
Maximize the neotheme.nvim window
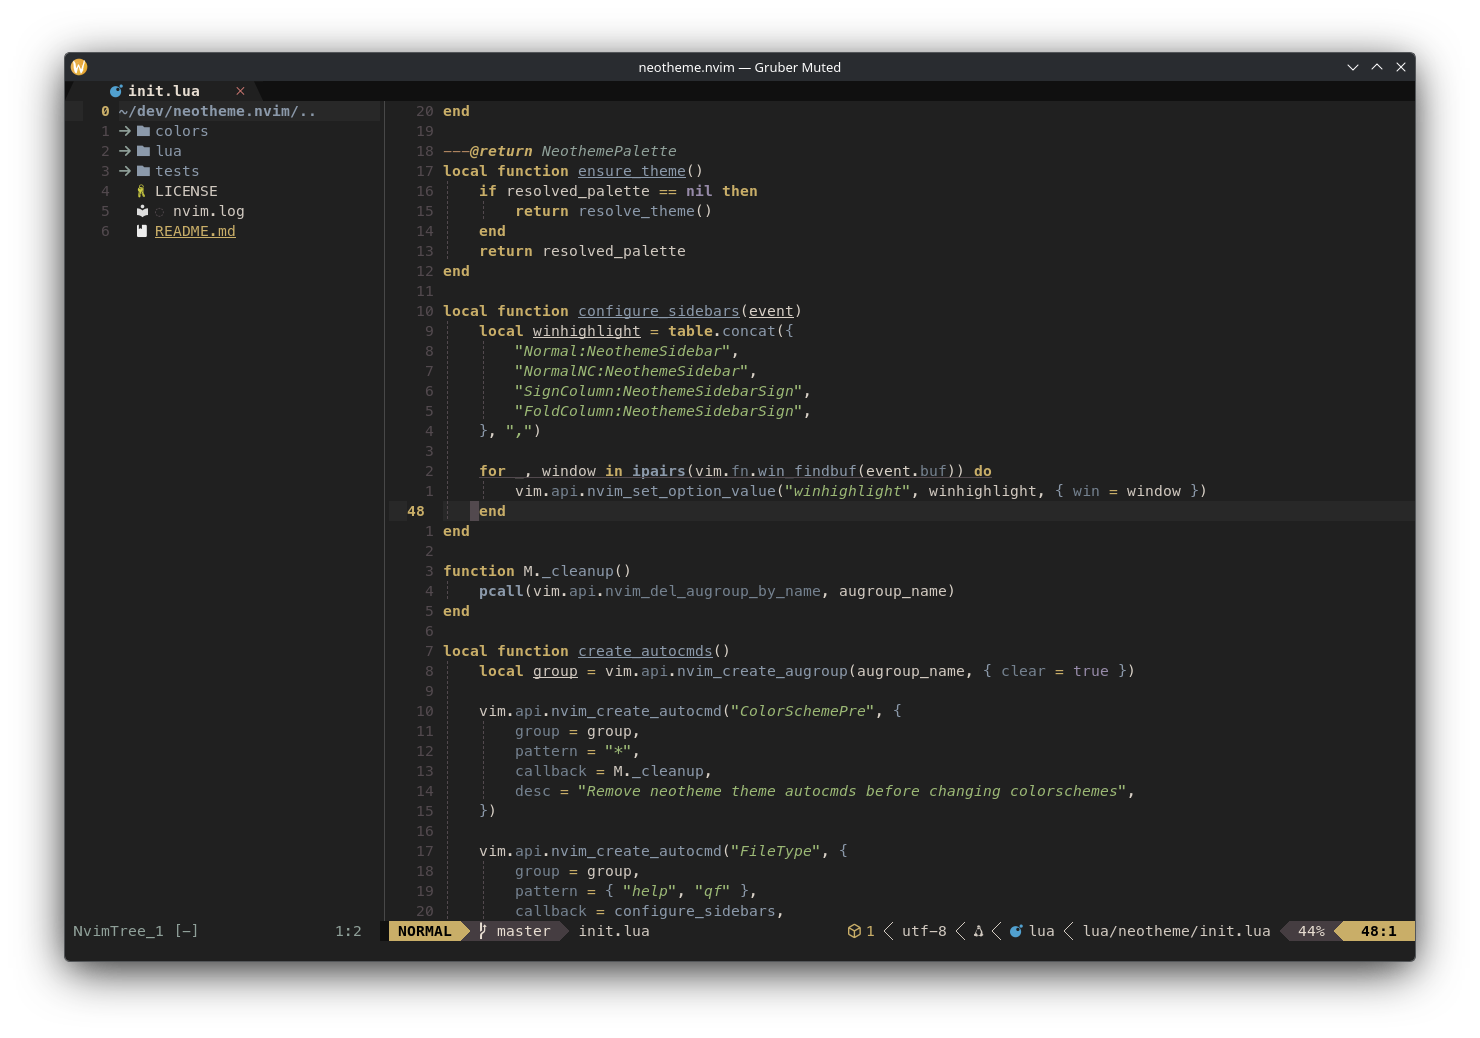1377,67
